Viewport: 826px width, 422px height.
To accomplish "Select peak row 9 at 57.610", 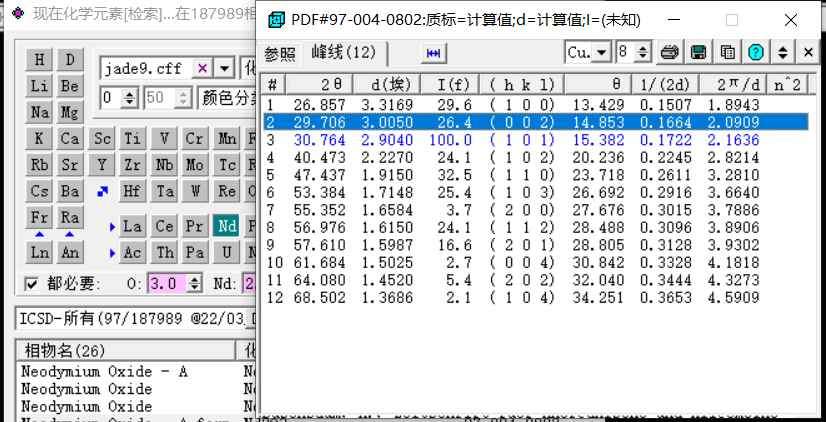I will 535,245.
